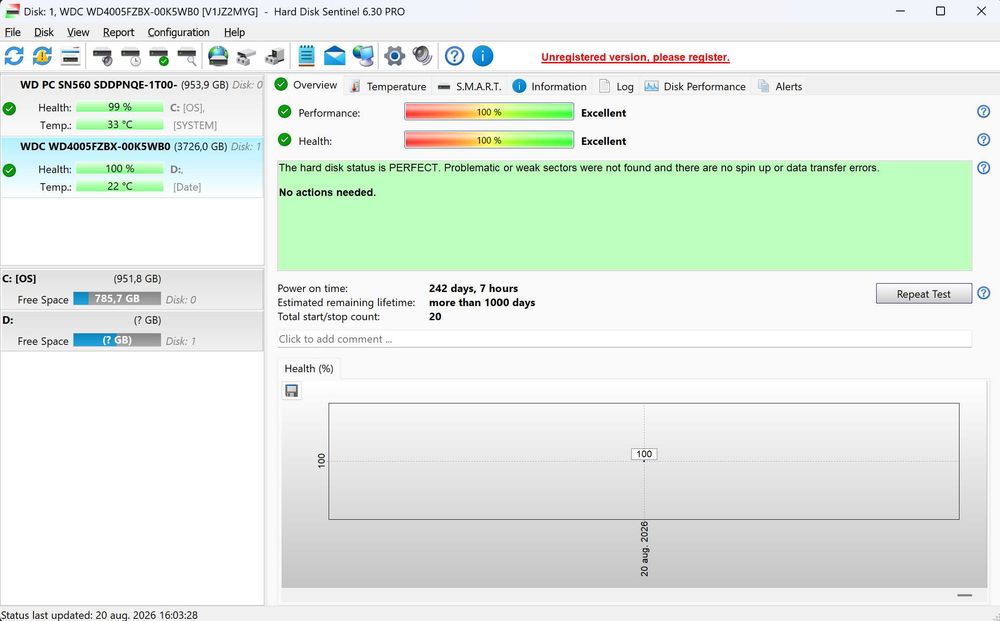Open the View menu
Viewport: 1000px width, 621px height.
(x=78, y=32)
